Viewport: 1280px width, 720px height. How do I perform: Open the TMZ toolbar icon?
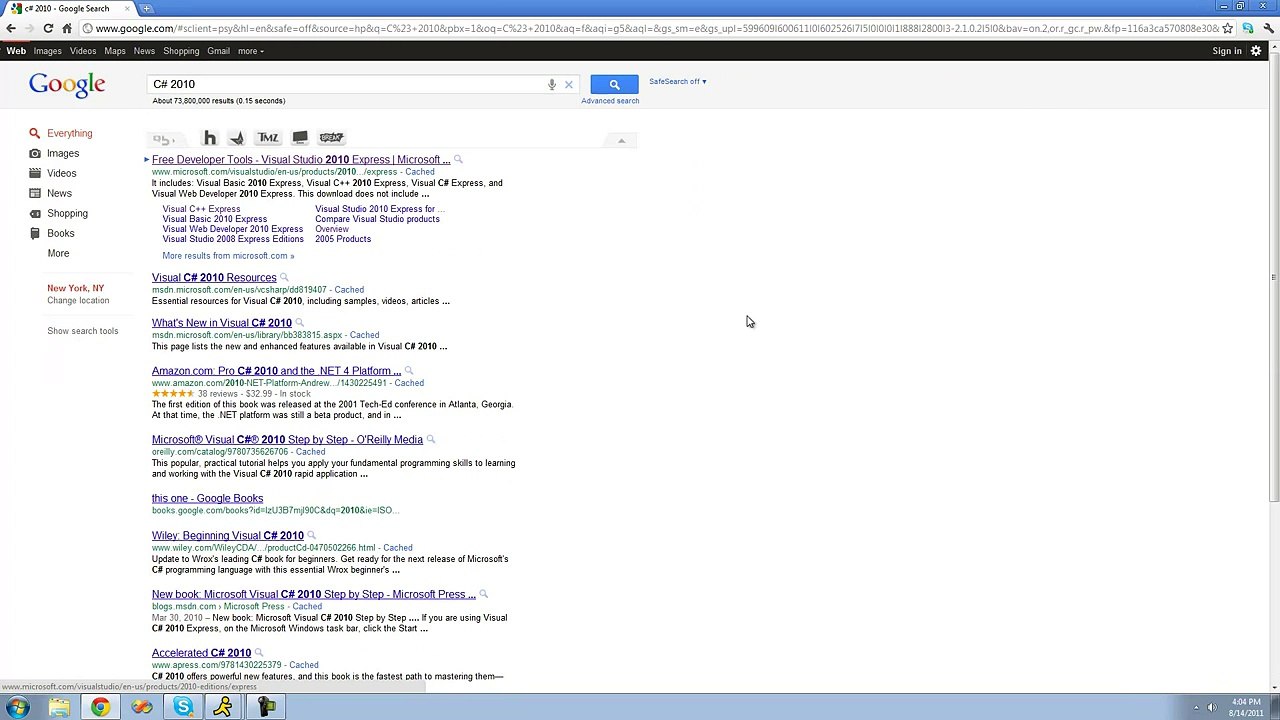click(268, 138)
